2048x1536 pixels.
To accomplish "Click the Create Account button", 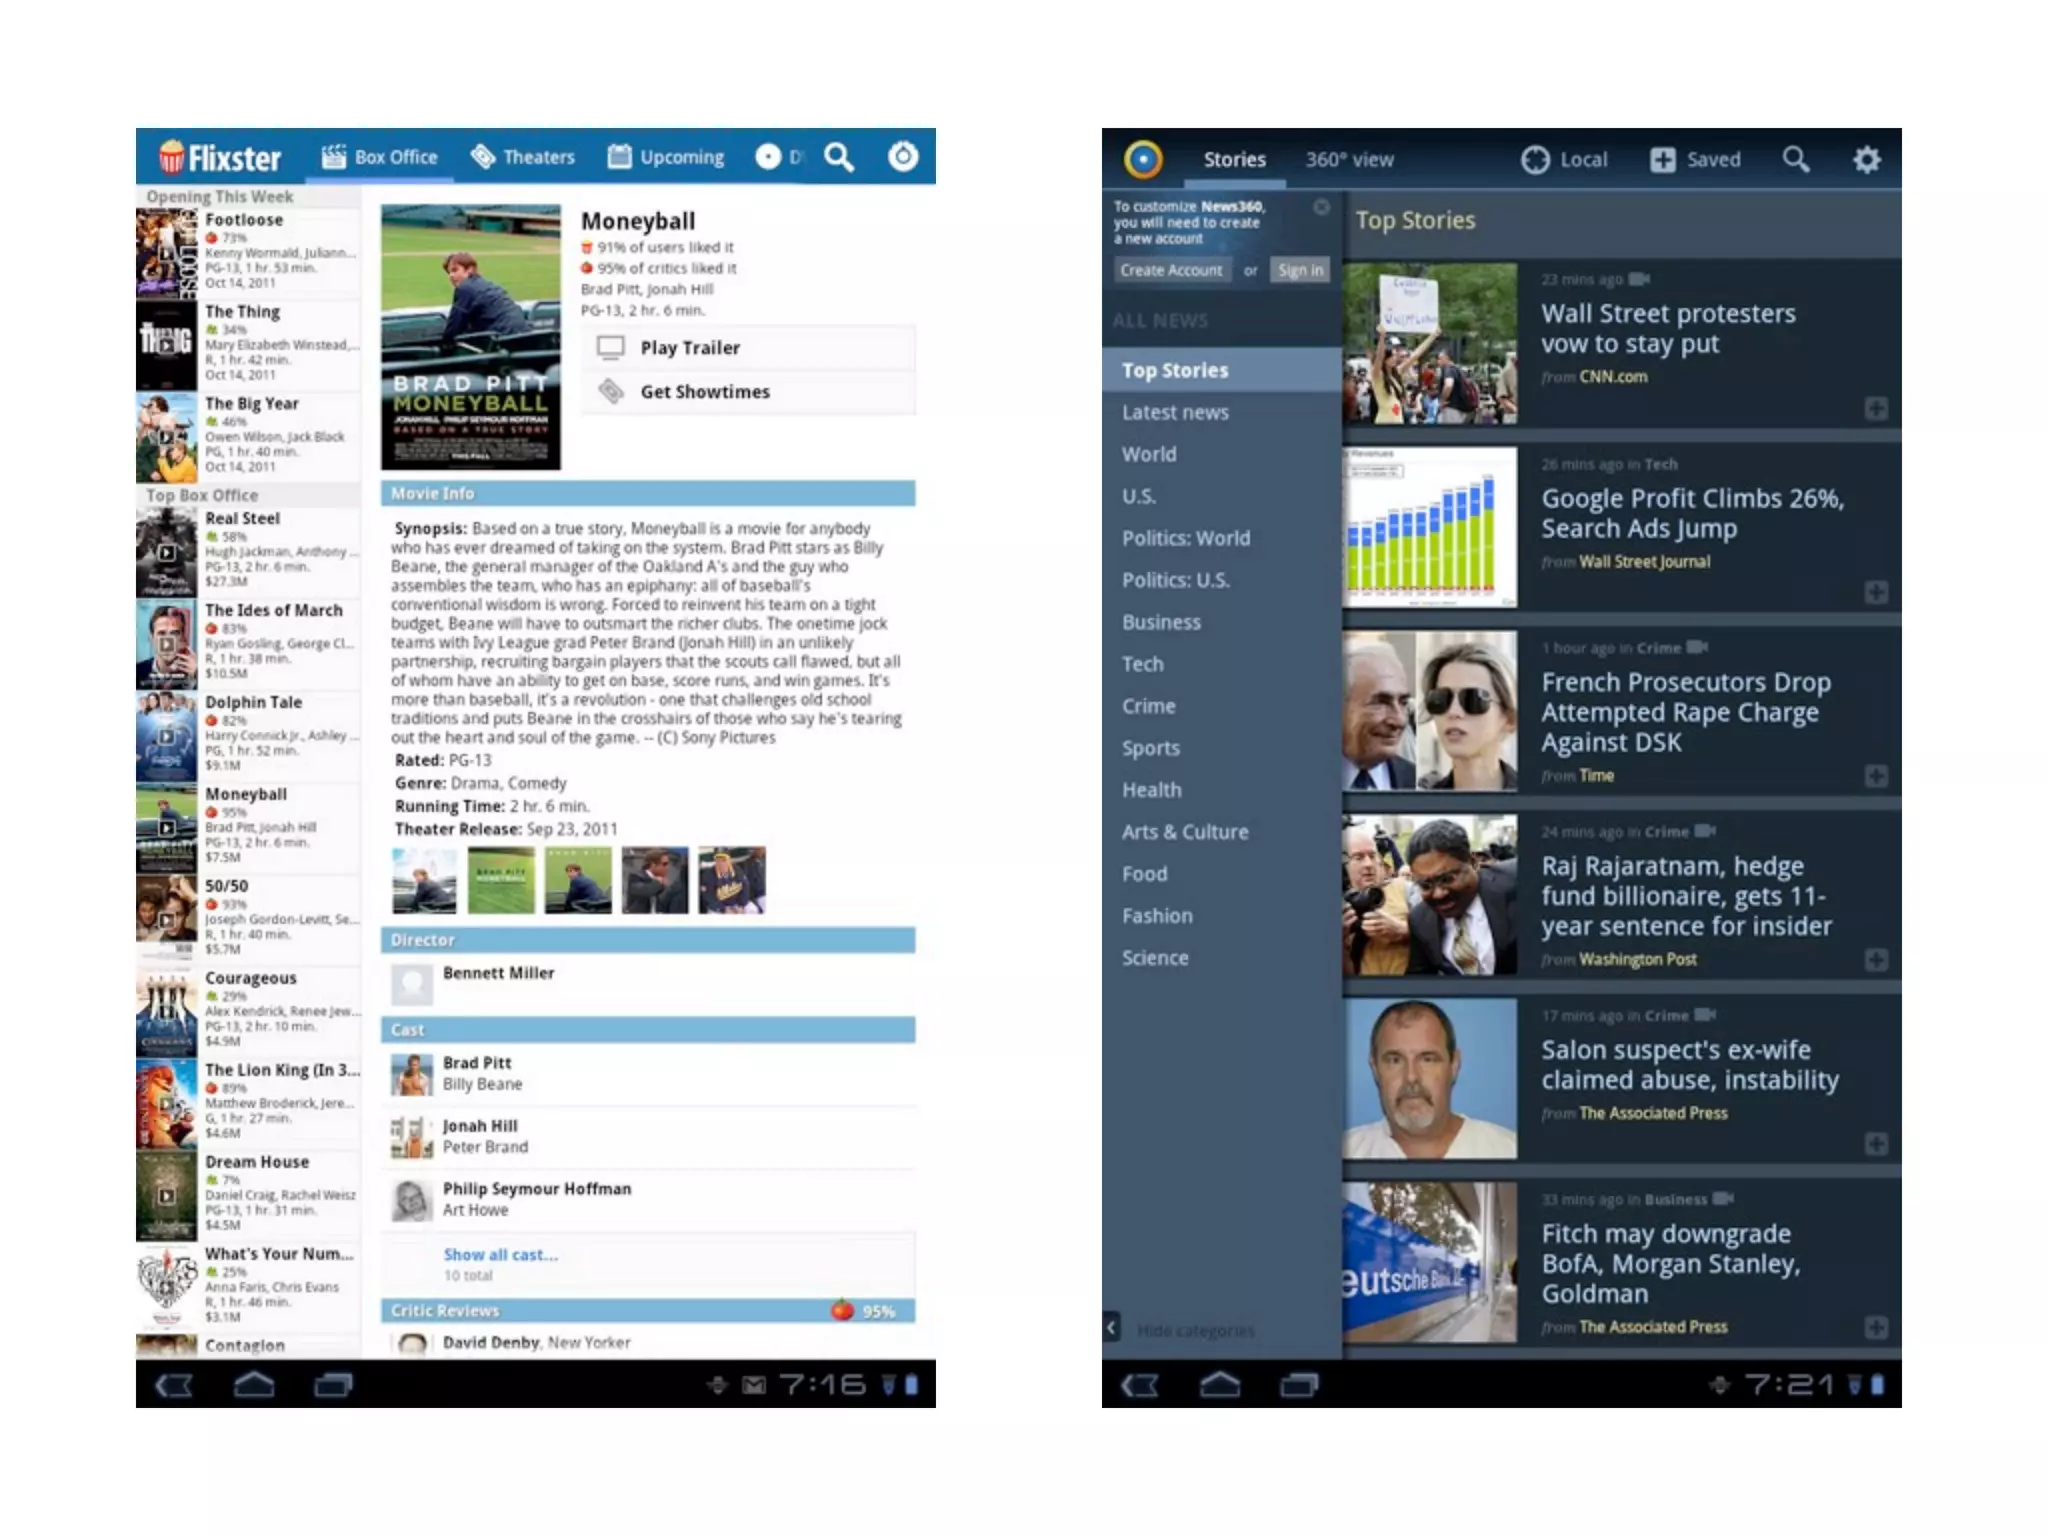I will point(1171,270).
